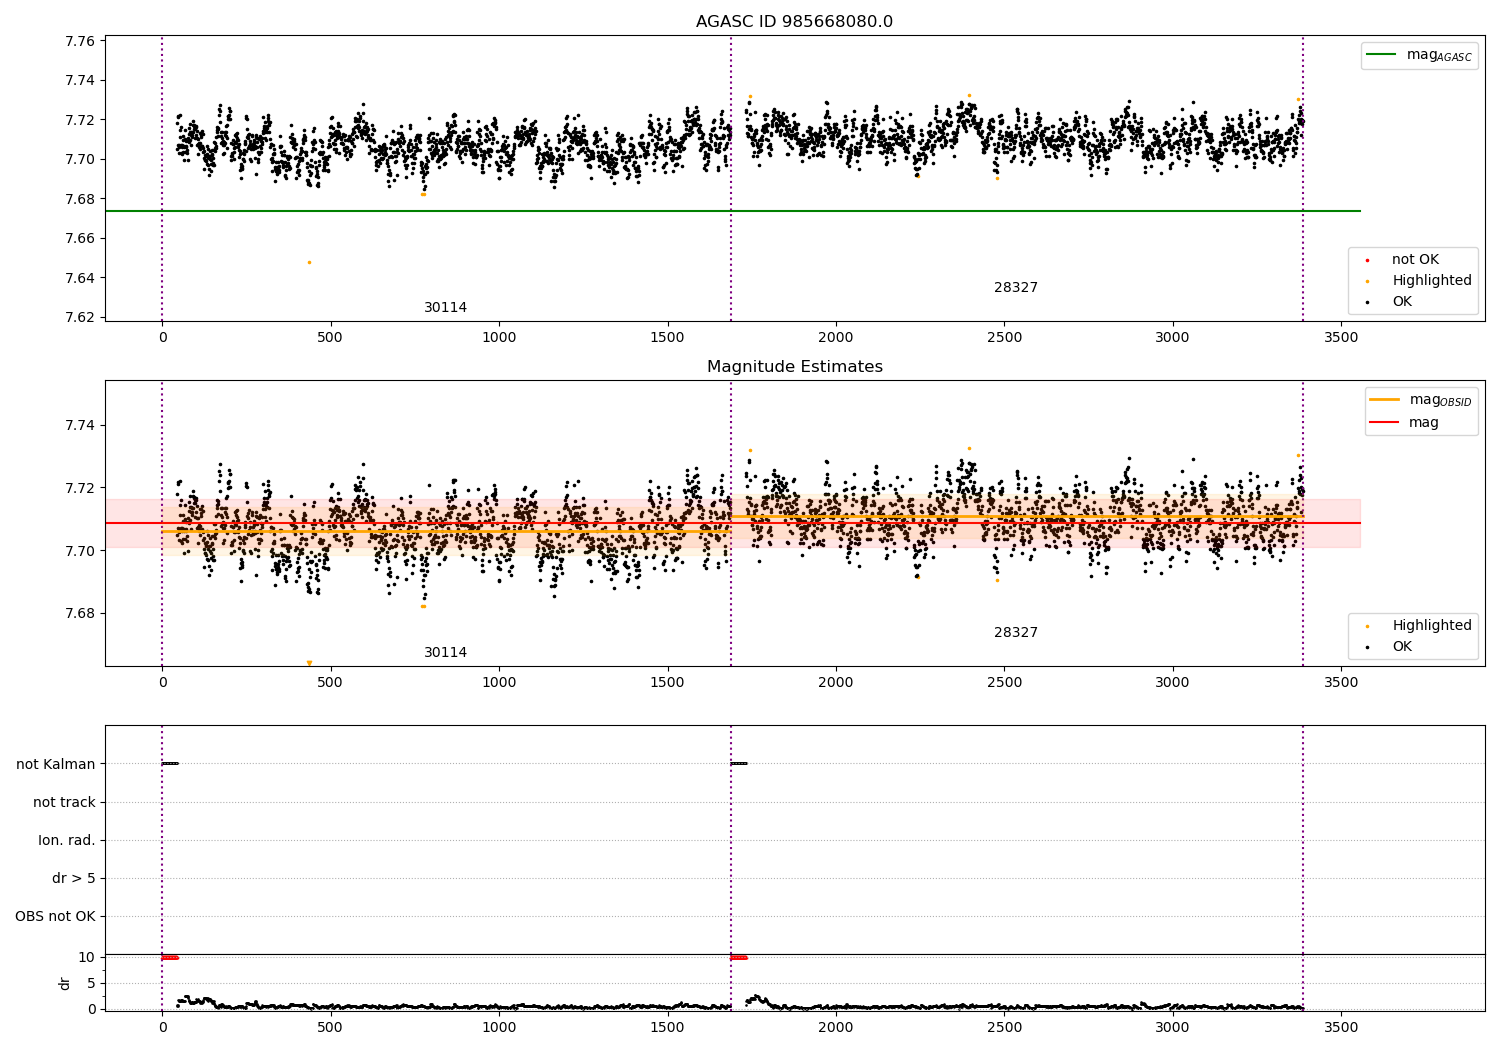
Task: Select the 'not OK' legend entry text
Action: point(1415,260)
